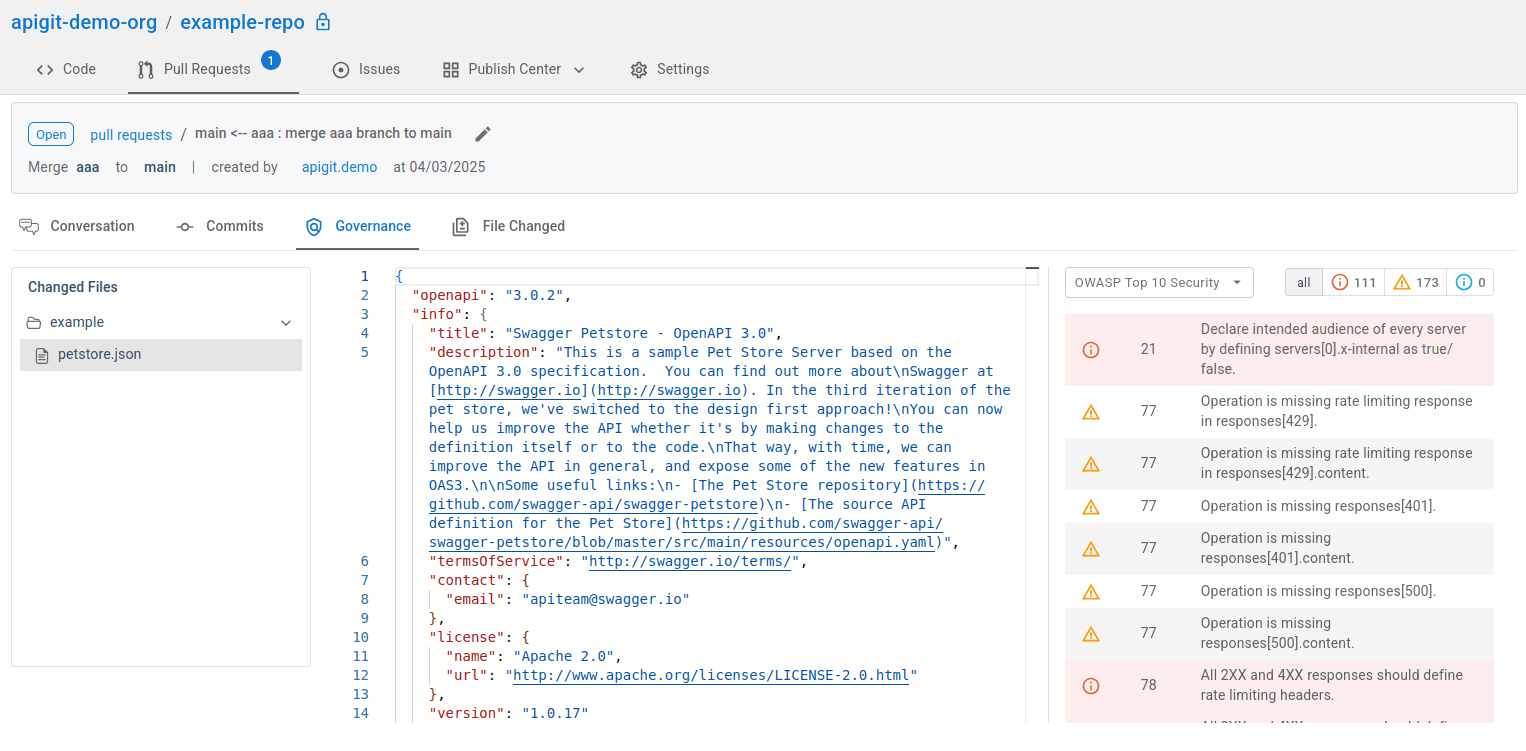Click the edit pencil icon beside PR title

tap(483, 134)
